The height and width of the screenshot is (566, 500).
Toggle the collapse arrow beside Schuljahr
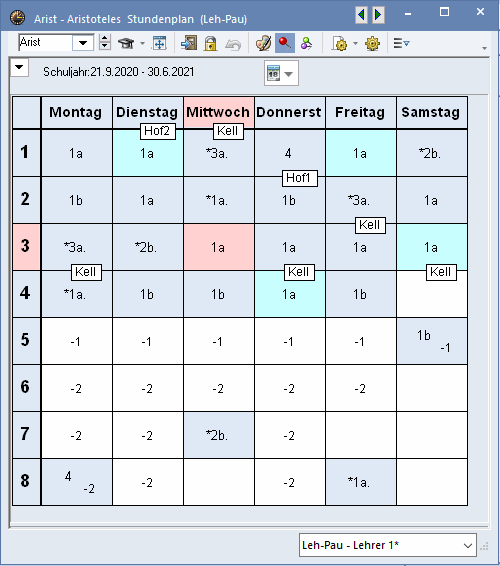click(19, 67)
